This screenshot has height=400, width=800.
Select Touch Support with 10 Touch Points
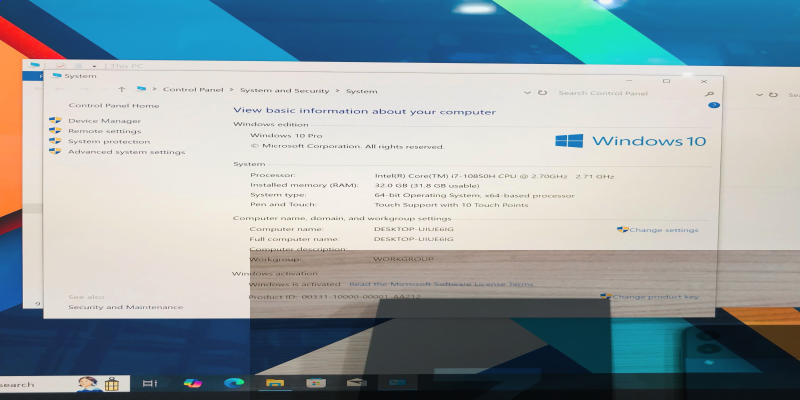pos(451,205)
